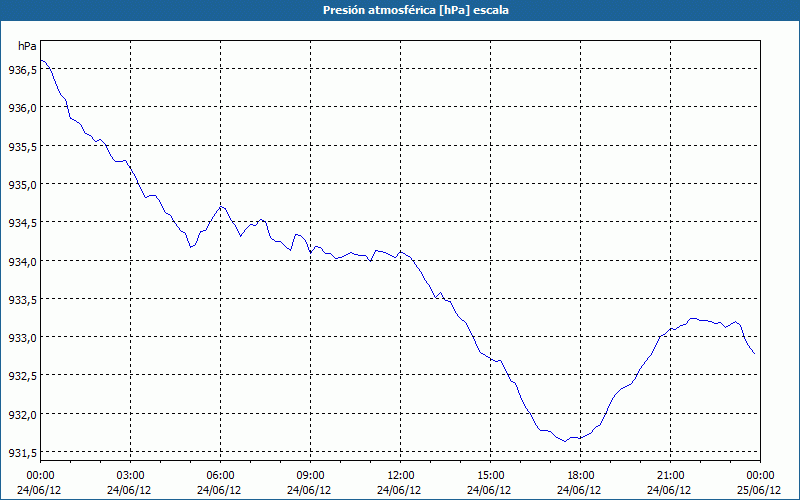This screenshot has height=500, width=800.
Task: Click the pressure curve minimum near 17:30
Action: click(565, 441)
